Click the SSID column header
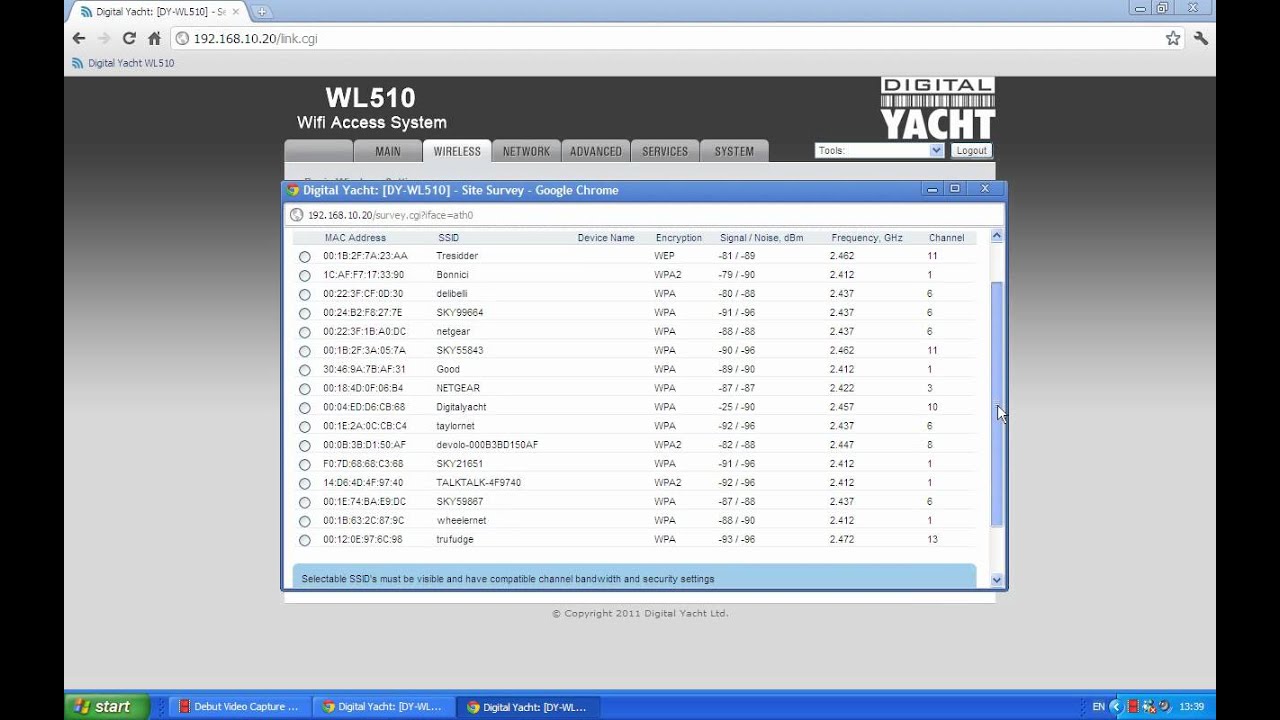 [x=448, y=238]
